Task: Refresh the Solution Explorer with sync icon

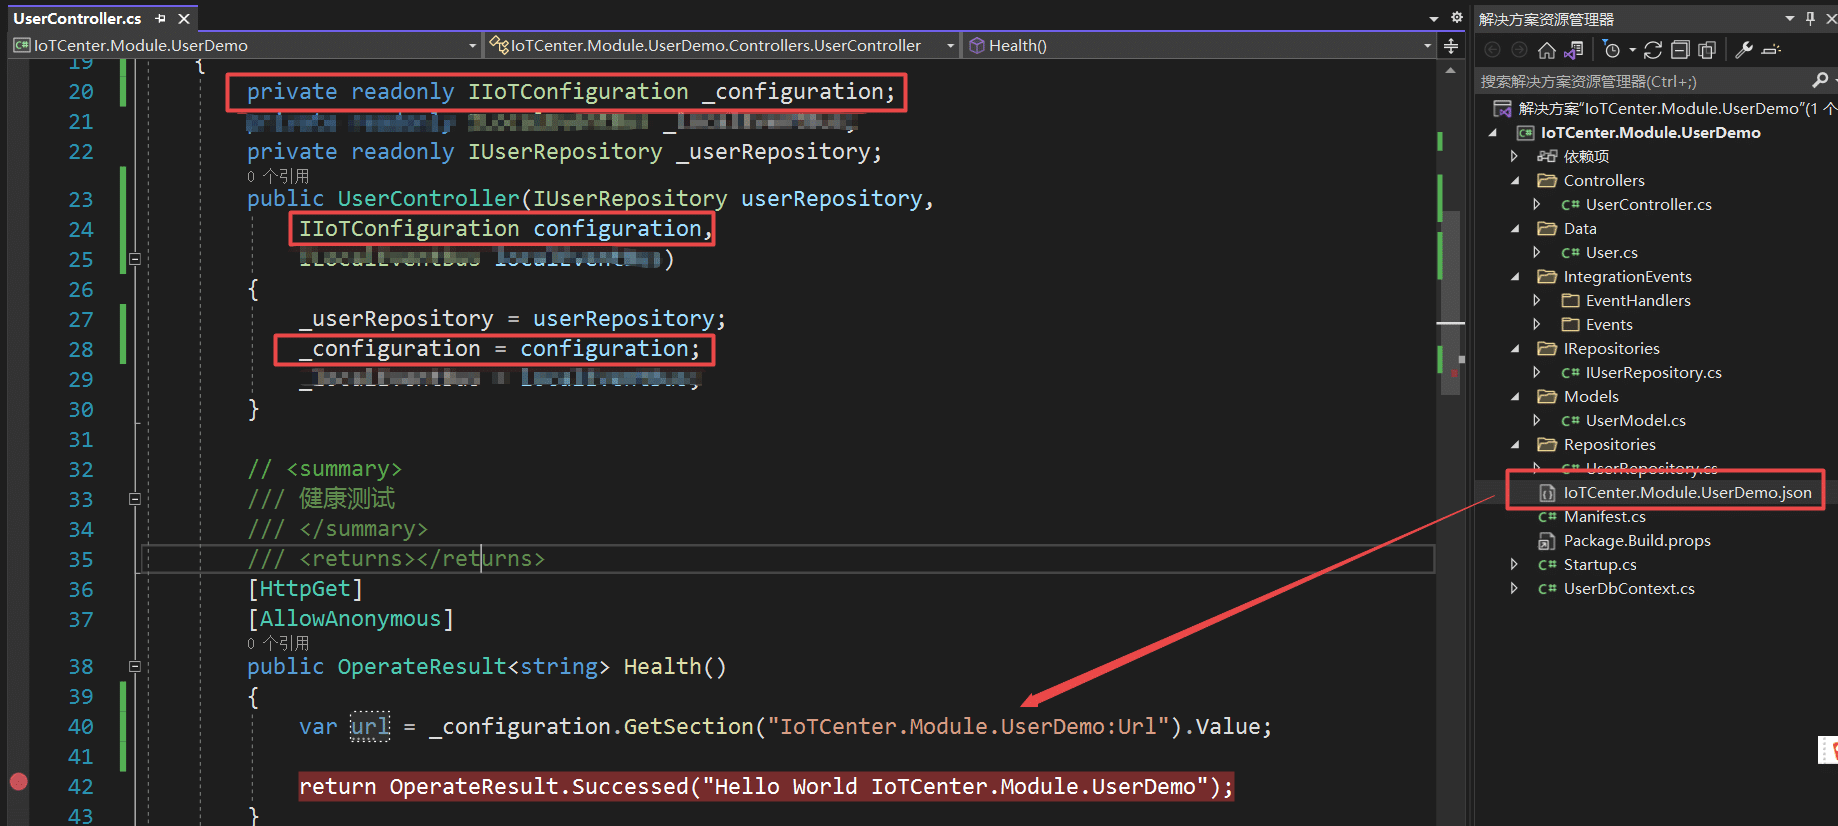Action: (x=1653, y=50)
